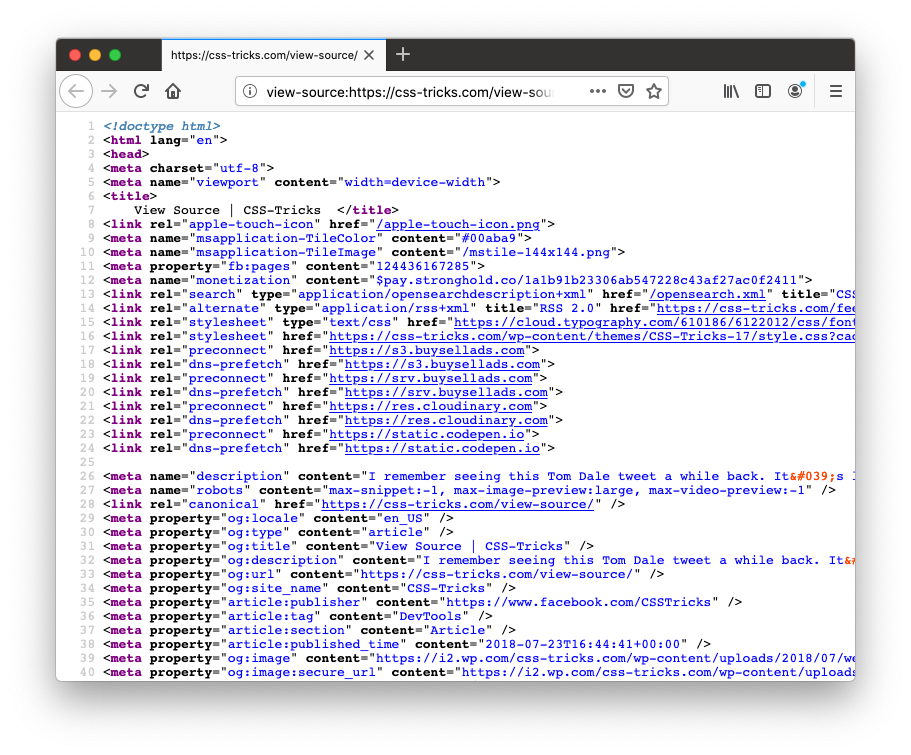This screenshot has width=911, height=755.
Task: Open the res.cloudinary.com preconnect link
Action: 431,406
